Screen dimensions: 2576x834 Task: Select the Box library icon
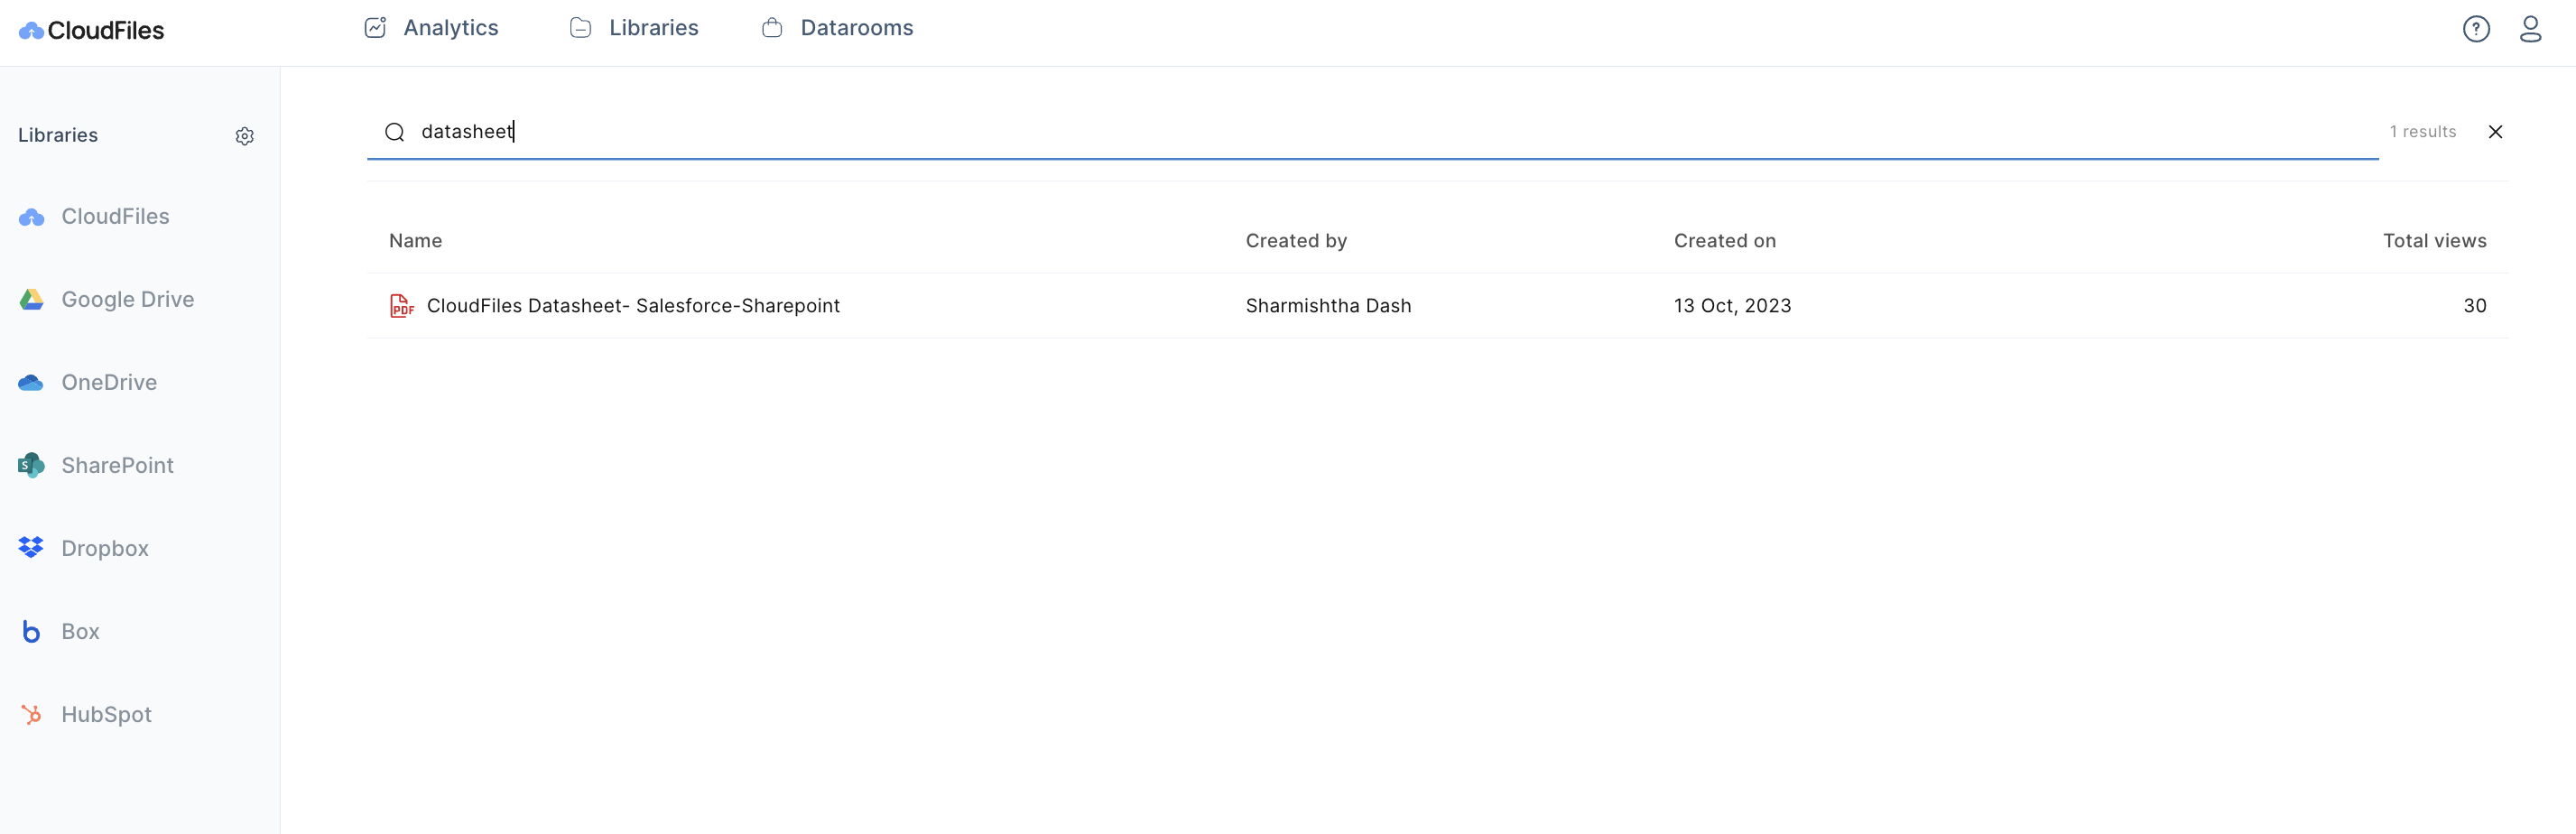tap(30, 631)
